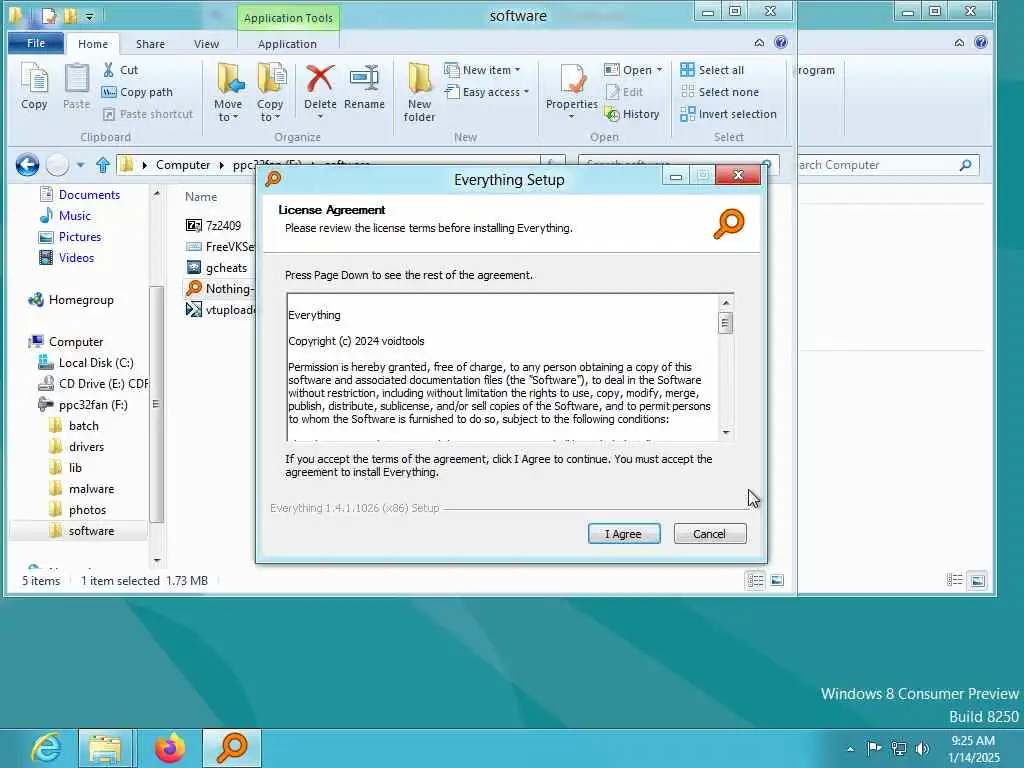
Task: Click the Paste icon in Clipboard group
Action: coord(76,87)
